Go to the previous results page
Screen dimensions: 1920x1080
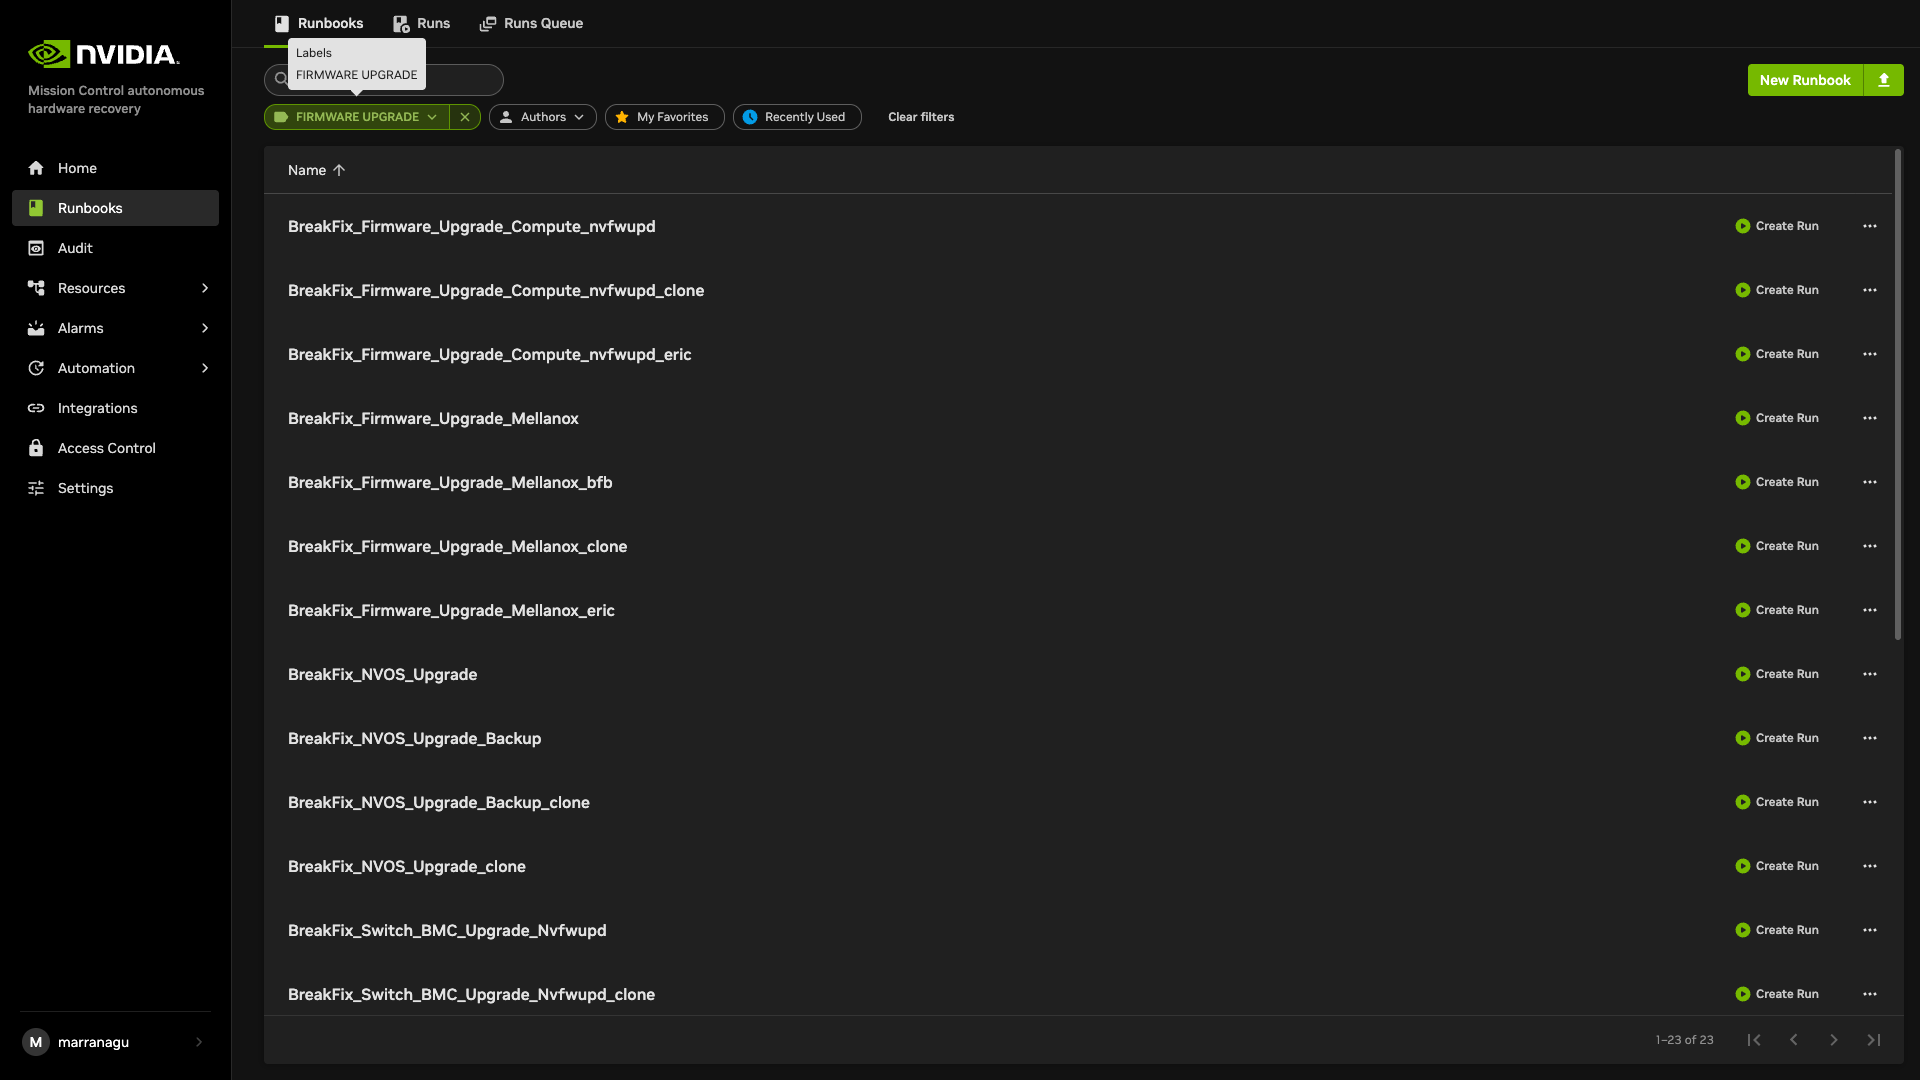1794,1040
